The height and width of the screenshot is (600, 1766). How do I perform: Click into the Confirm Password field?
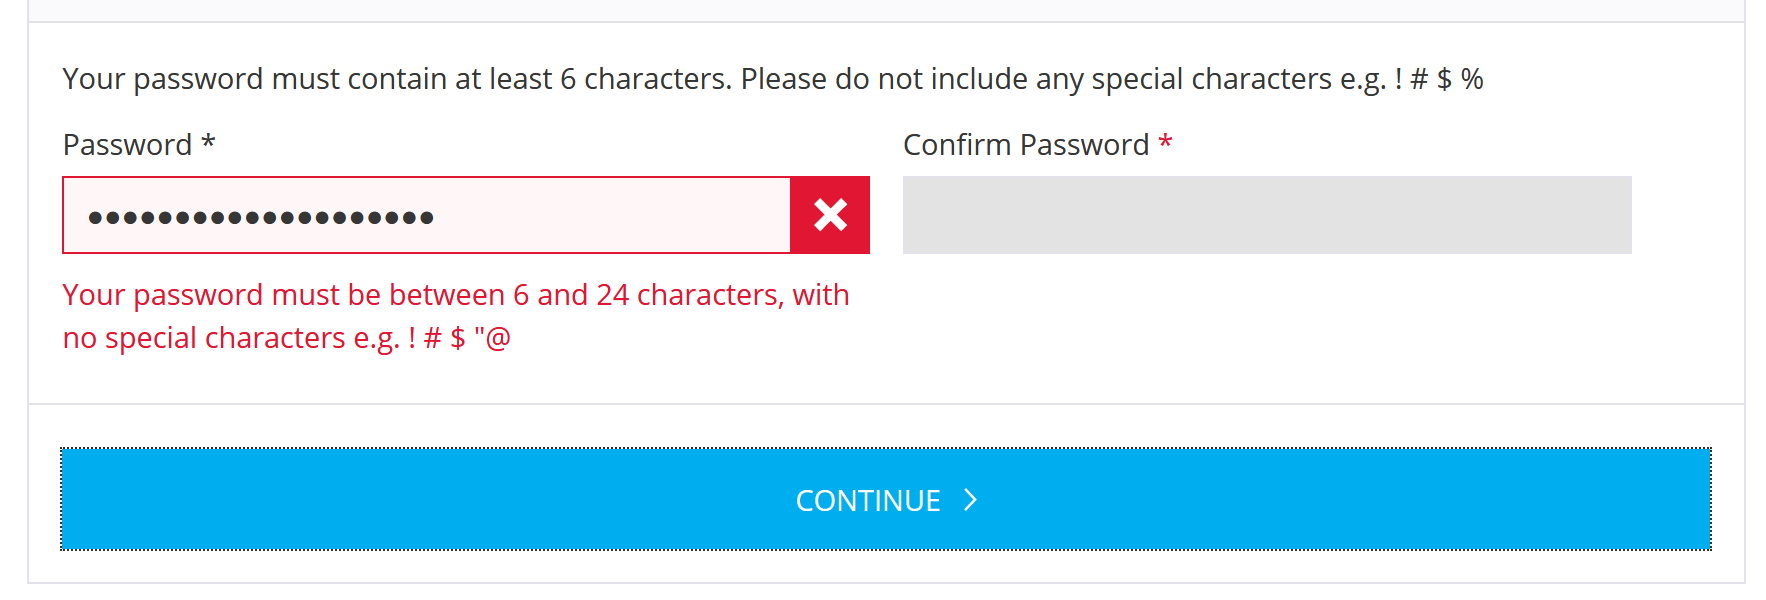(x=1266, y=215)
